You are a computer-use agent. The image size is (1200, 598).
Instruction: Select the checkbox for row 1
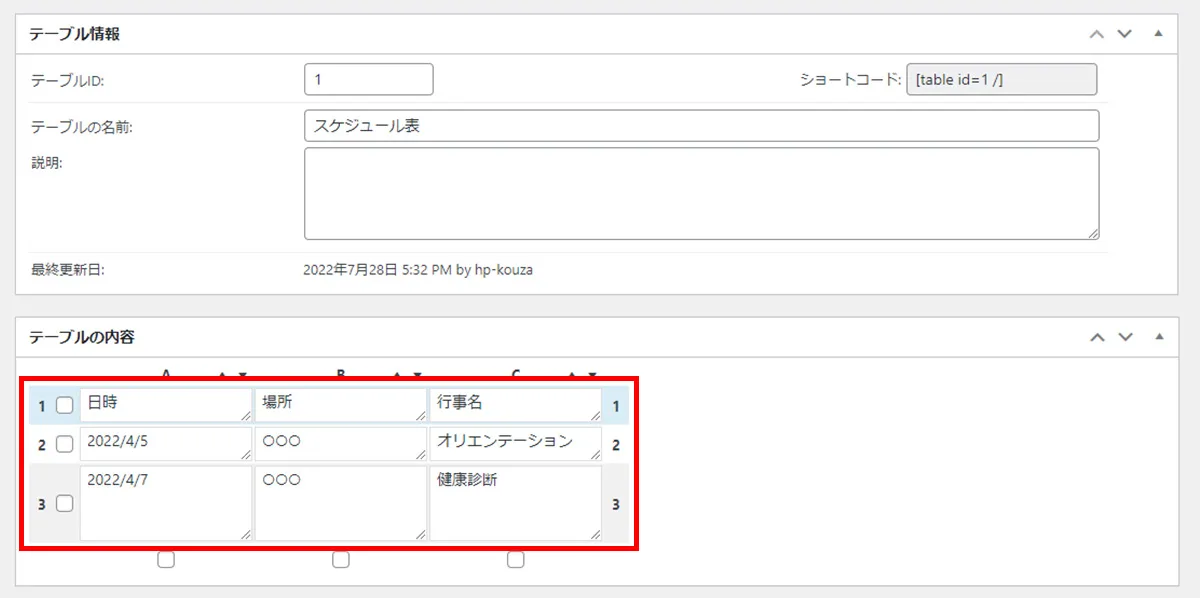pyautogui.click(x=65, y=405)
